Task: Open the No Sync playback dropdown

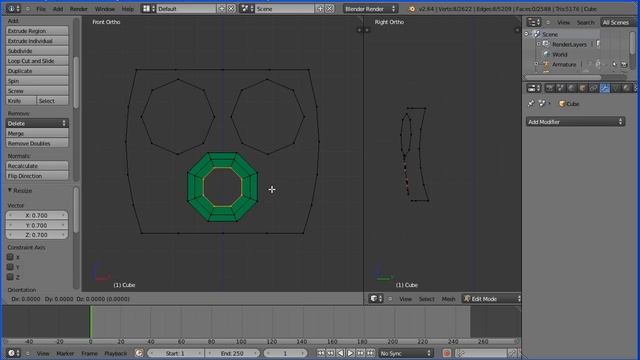Action: 405,353
